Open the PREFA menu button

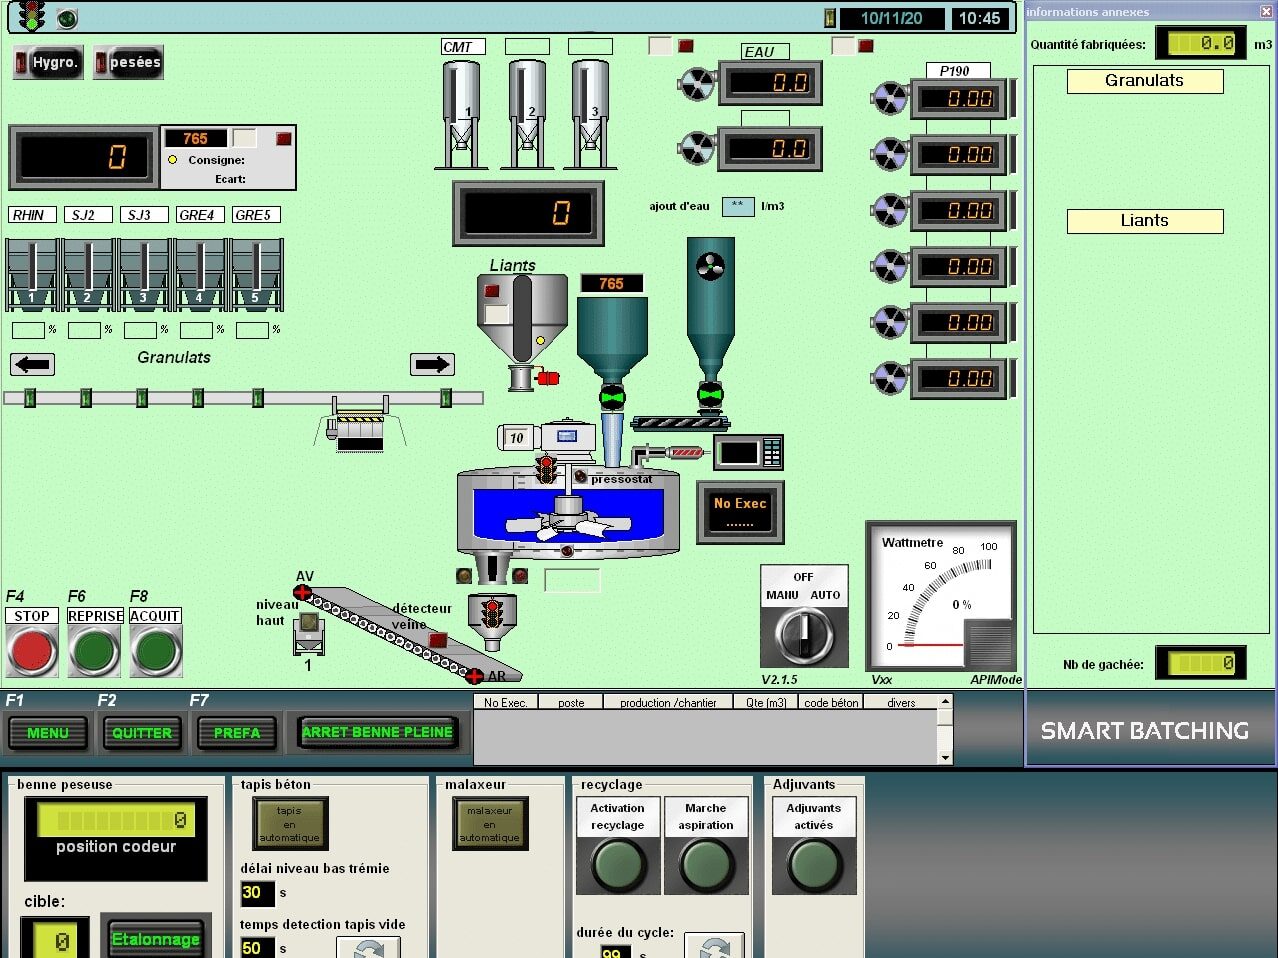coord(237,733)
